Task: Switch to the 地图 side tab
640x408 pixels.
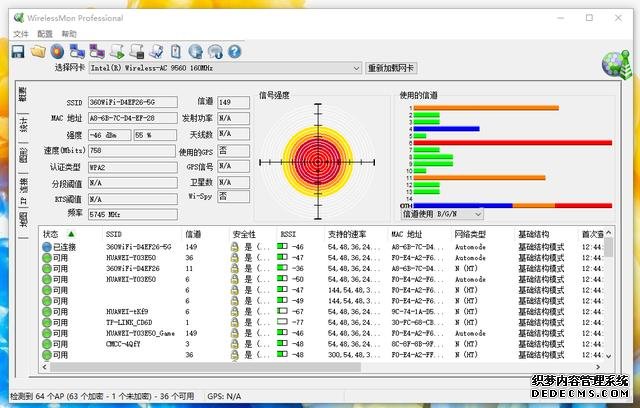Action: (x=23, y=220)
